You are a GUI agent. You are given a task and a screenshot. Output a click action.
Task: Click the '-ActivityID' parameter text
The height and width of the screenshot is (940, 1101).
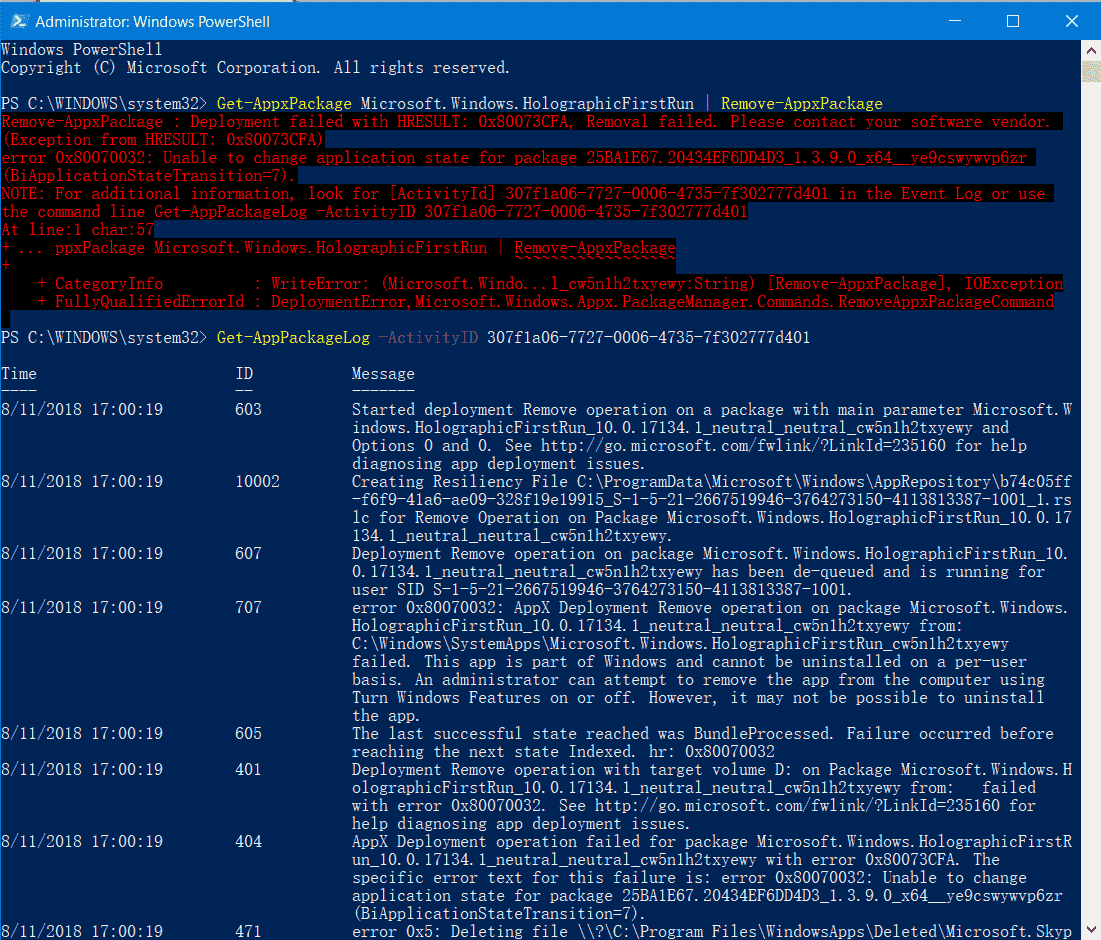428,338
